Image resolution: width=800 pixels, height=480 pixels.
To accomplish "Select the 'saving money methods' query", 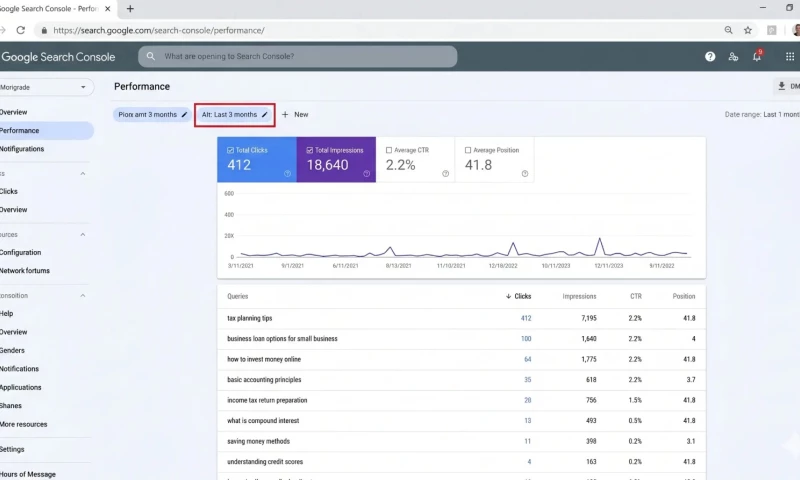I will coord(461,441).
